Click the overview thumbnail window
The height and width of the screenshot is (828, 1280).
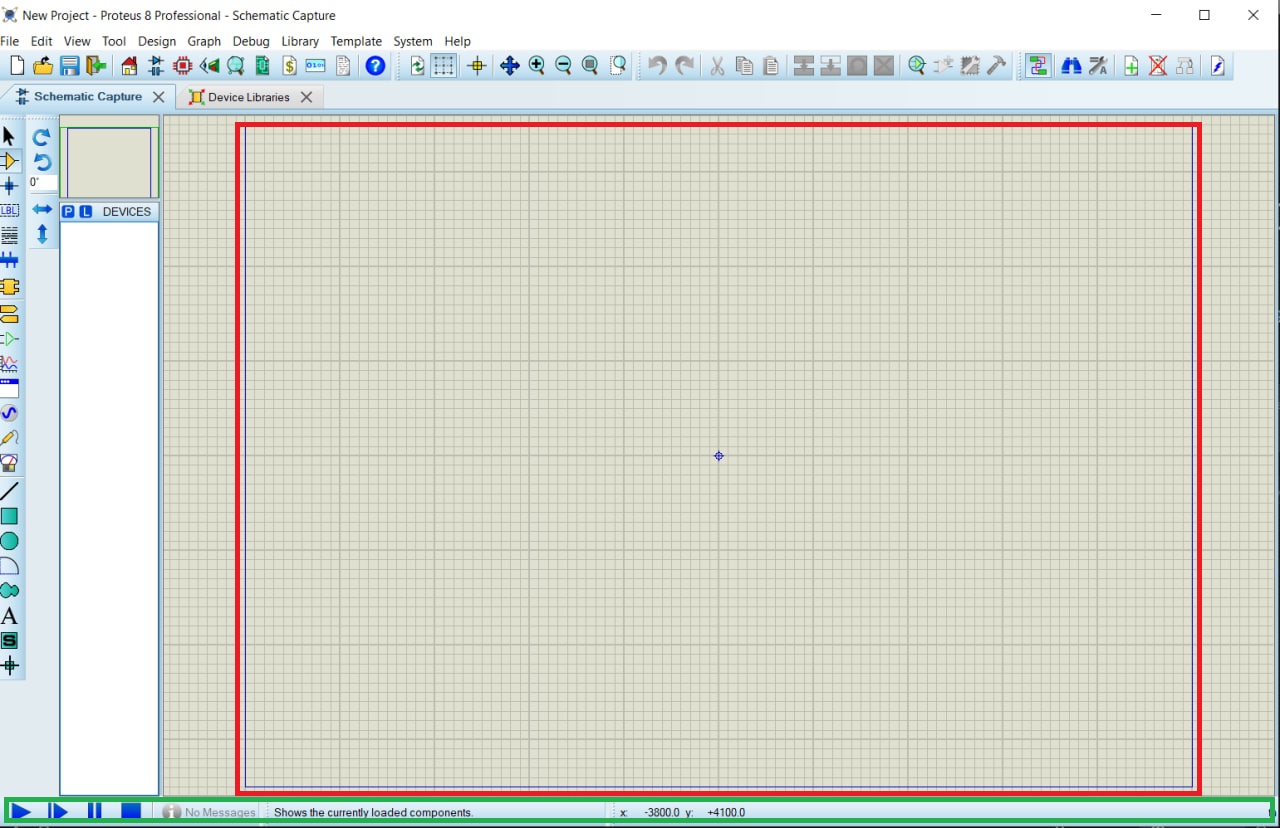click(109, 161)
